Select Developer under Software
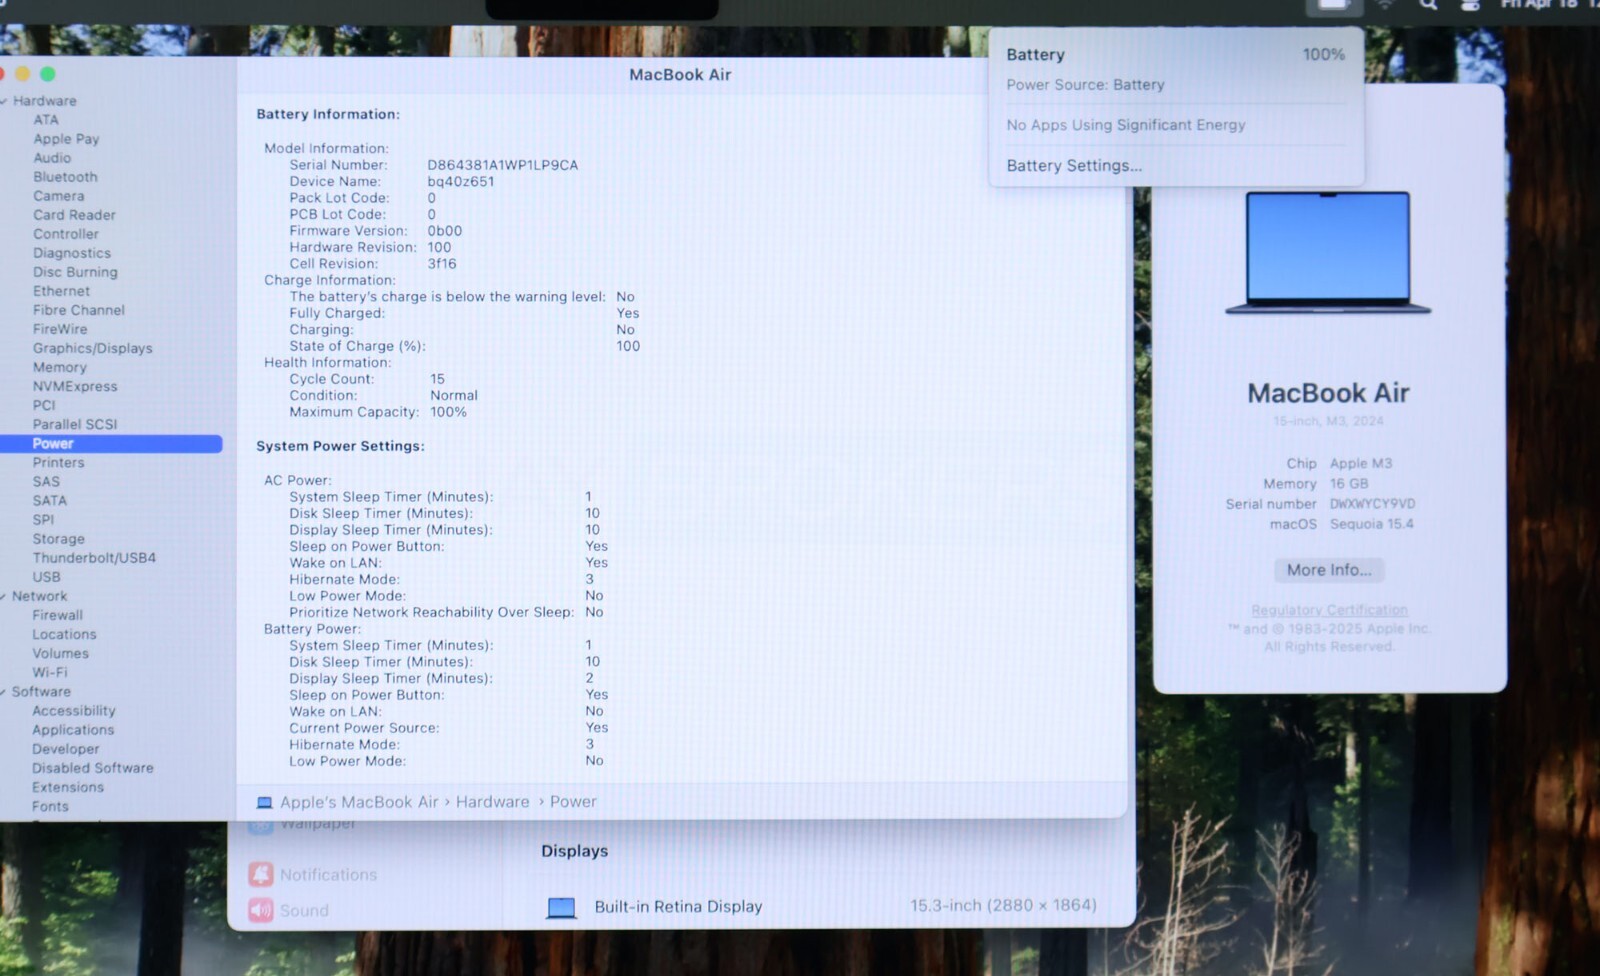1600x976 pixels. [65, 749]
